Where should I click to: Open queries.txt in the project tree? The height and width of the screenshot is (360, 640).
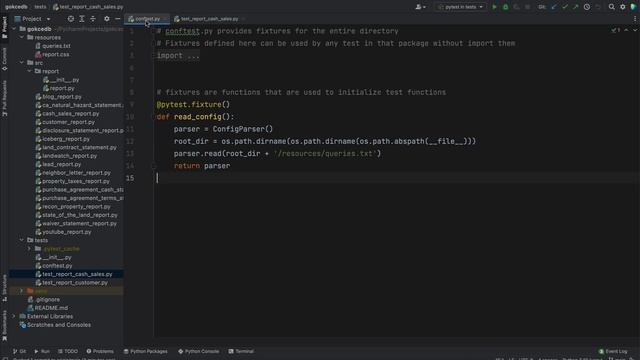pos(53,46)
